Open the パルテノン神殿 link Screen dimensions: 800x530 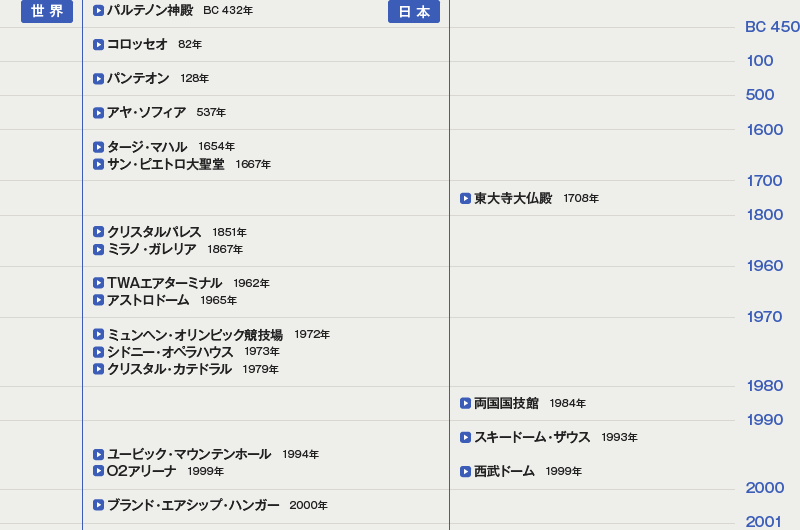[150, 10]
